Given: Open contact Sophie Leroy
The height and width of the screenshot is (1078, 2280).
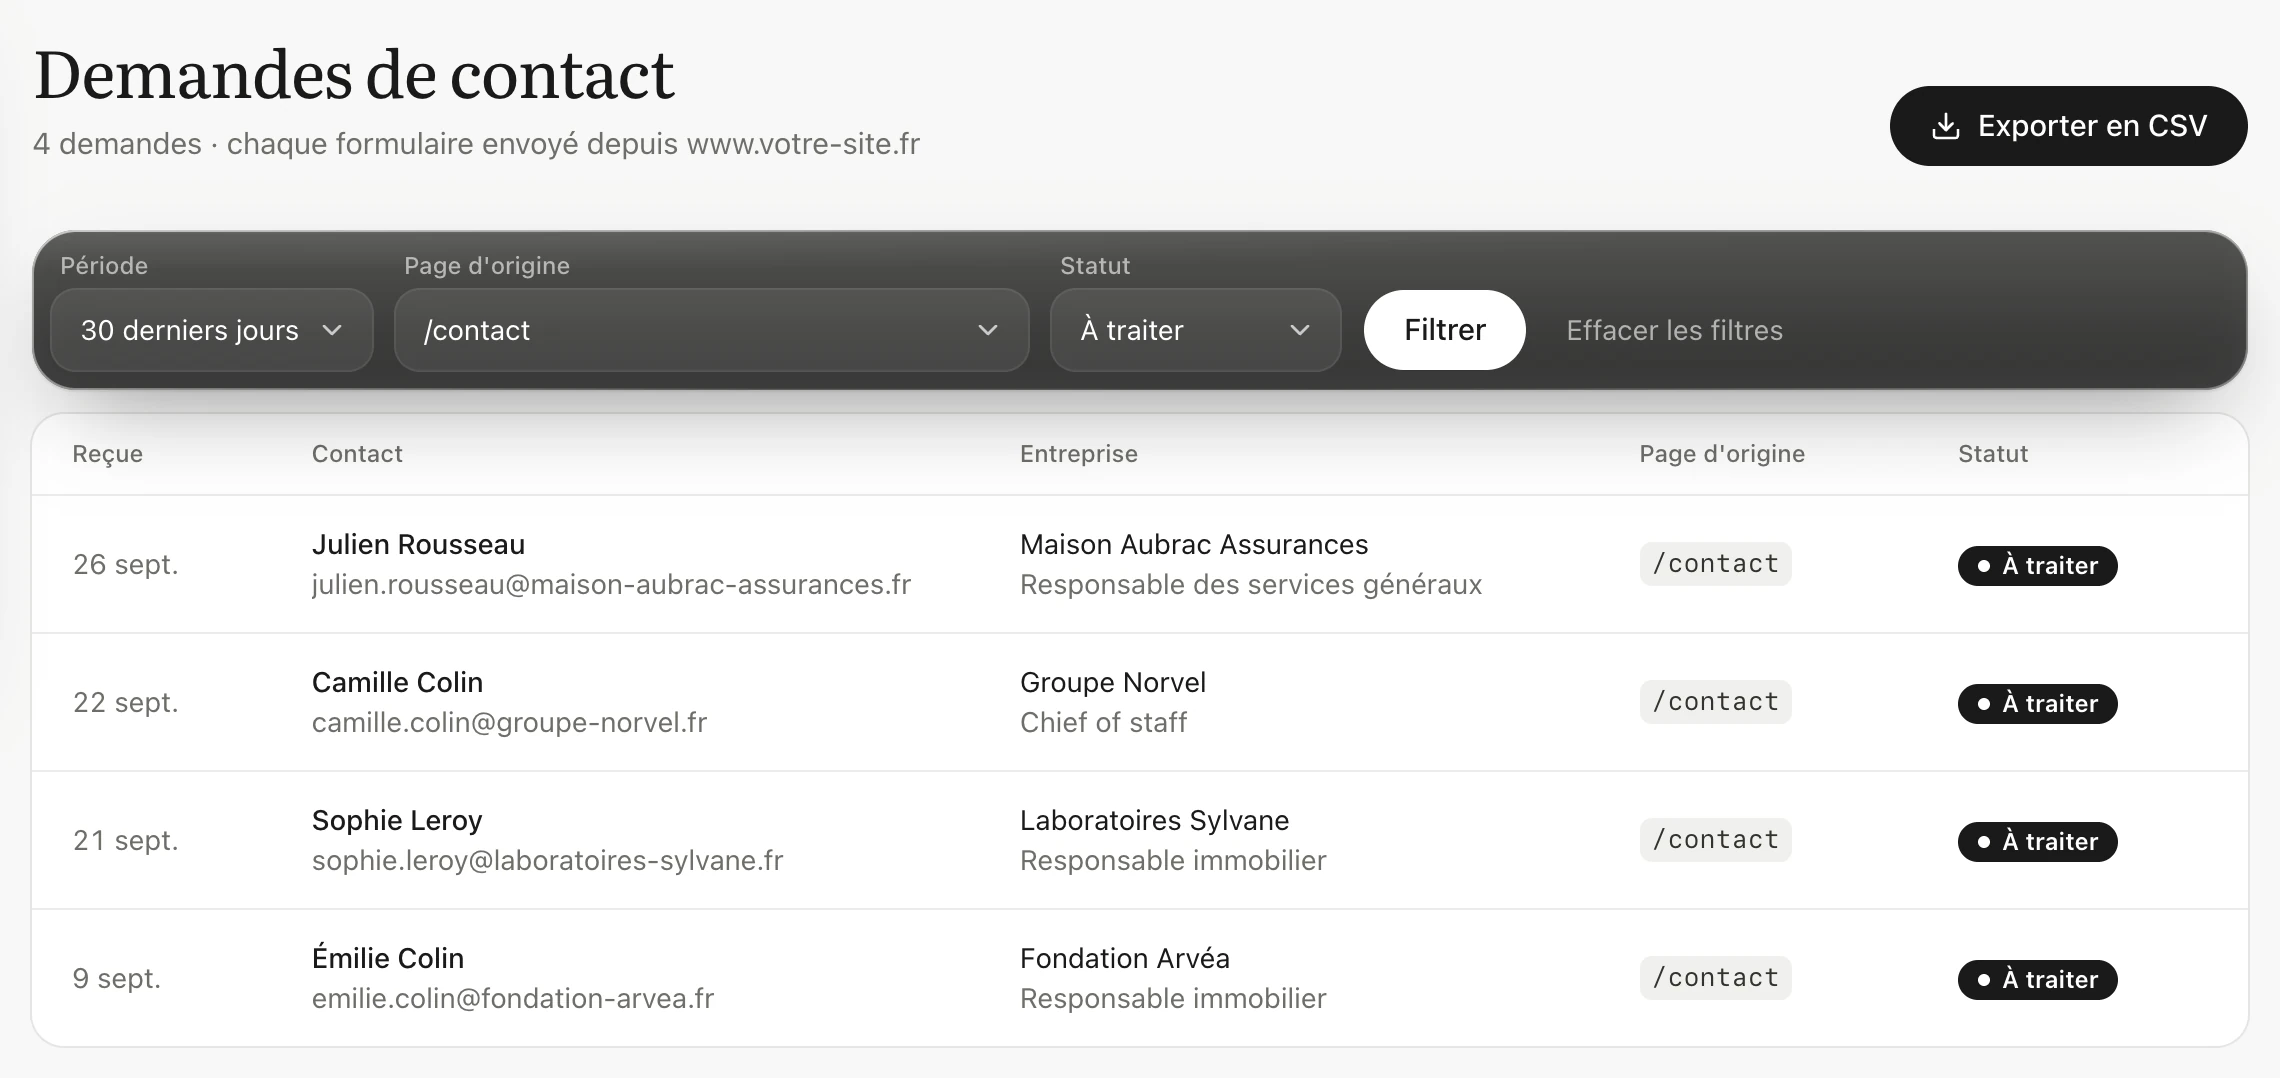Looking at the screenshot, I should click(397, 820).
